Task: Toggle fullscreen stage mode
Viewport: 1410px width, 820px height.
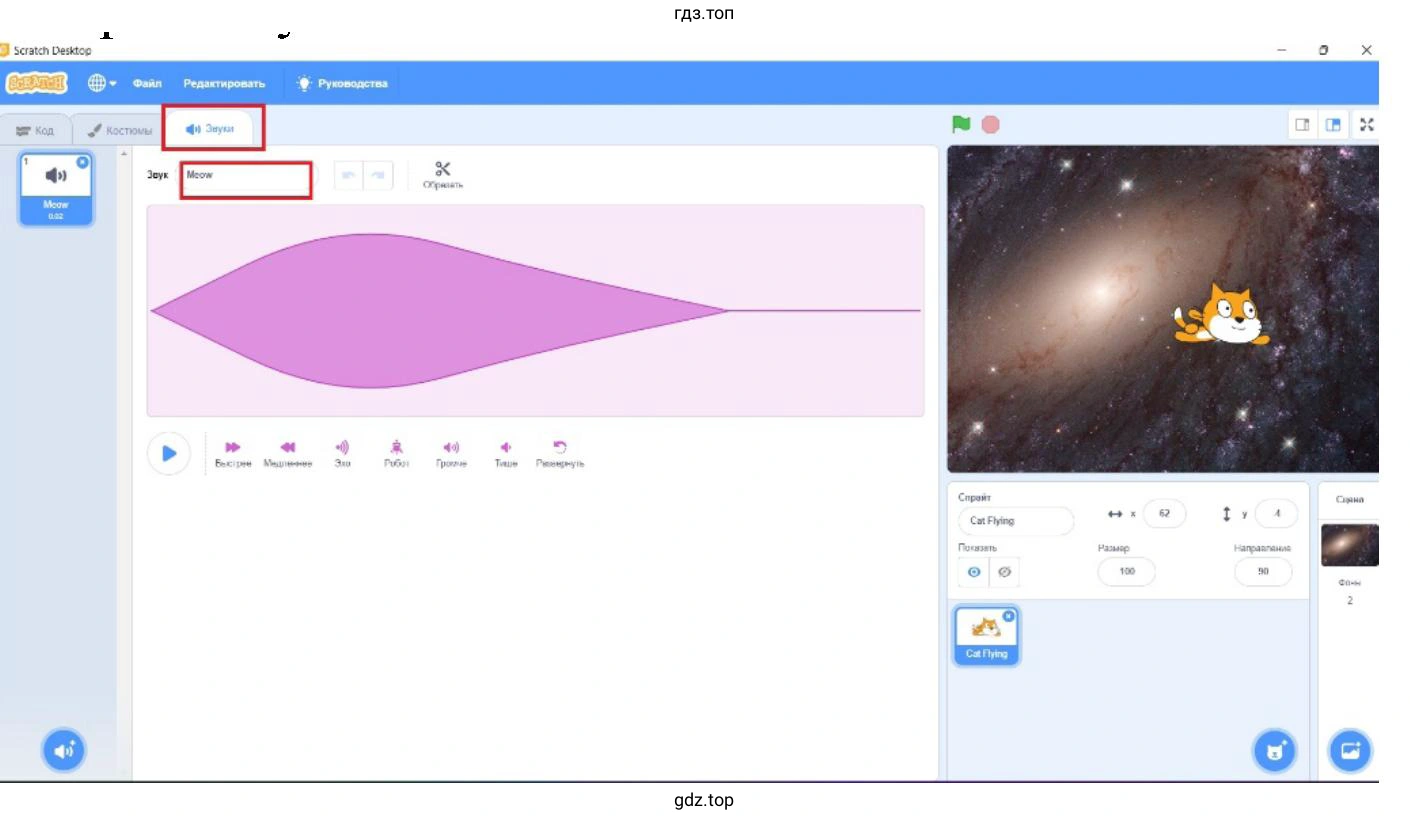Action: click(1367, 125)
